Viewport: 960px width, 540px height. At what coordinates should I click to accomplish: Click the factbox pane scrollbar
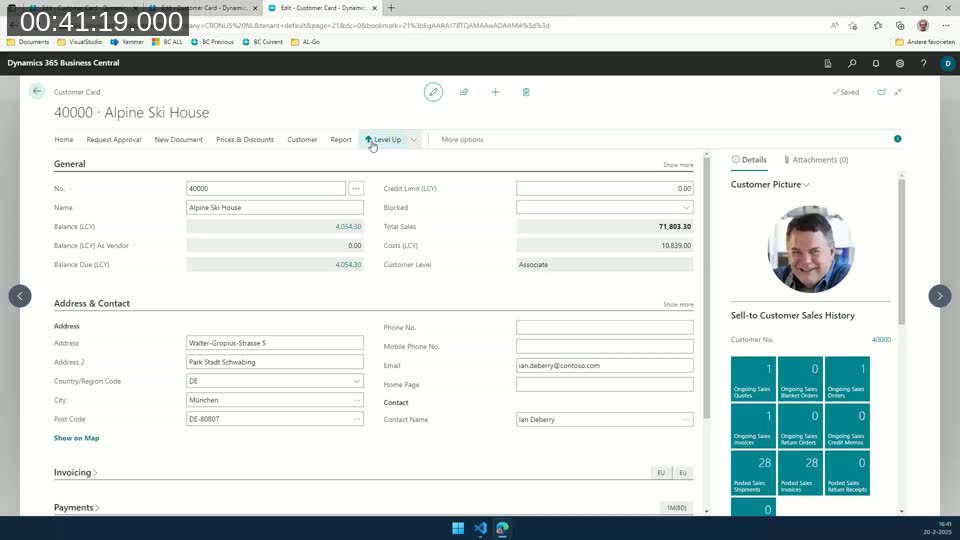(901, 251)
